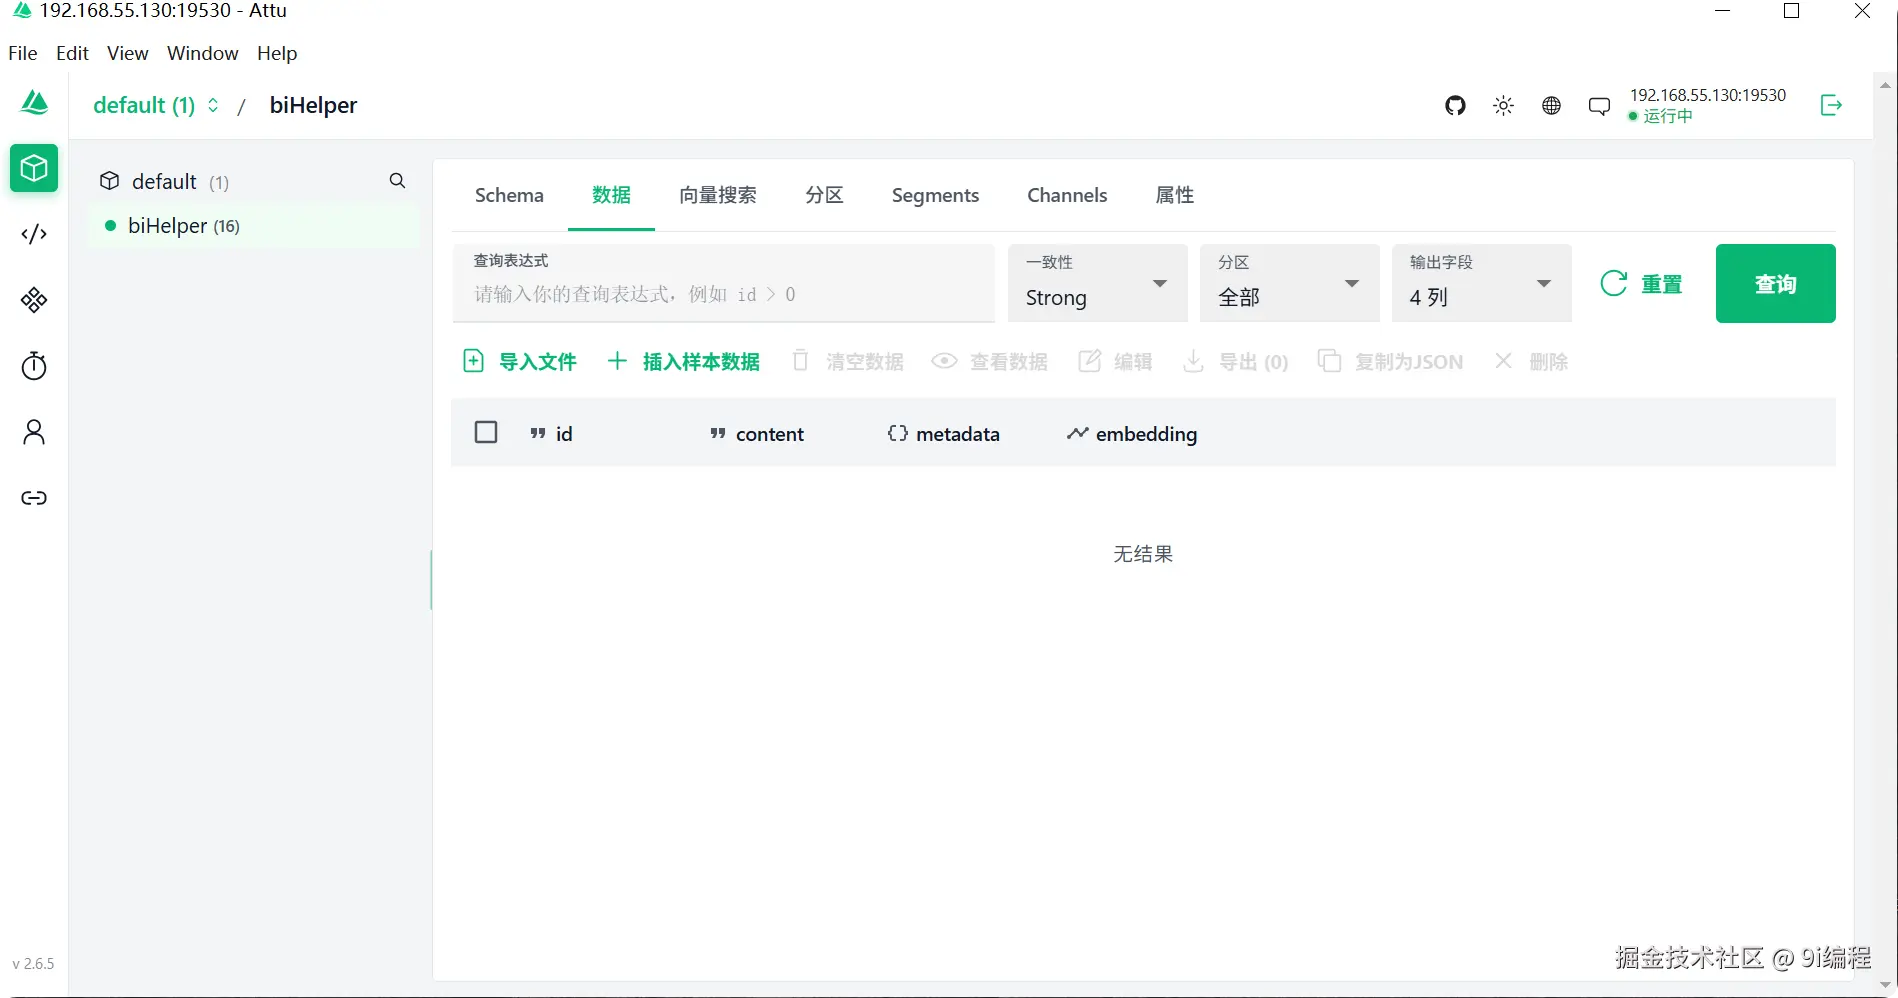Click the download icon for 导出

(x=1193, y=361)
